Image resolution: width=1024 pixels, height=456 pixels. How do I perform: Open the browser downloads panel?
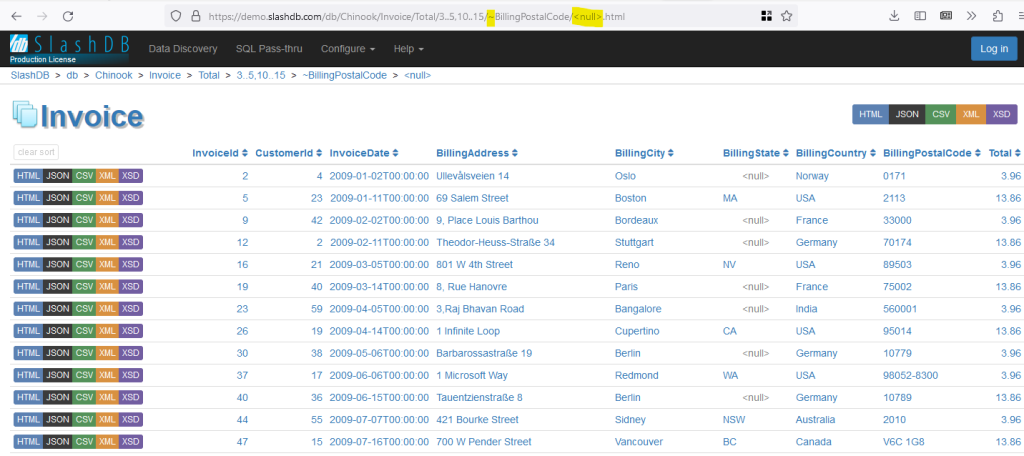(x=894, y=16)
